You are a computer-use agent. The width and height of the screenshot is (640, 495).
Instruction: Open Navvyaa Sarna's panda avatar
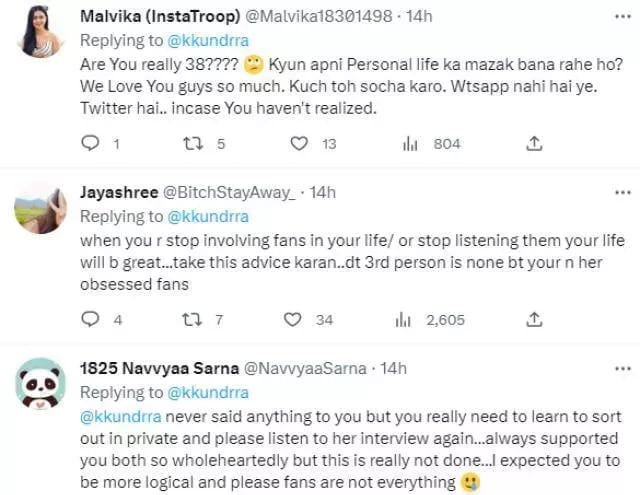click(x=43, y=386)
